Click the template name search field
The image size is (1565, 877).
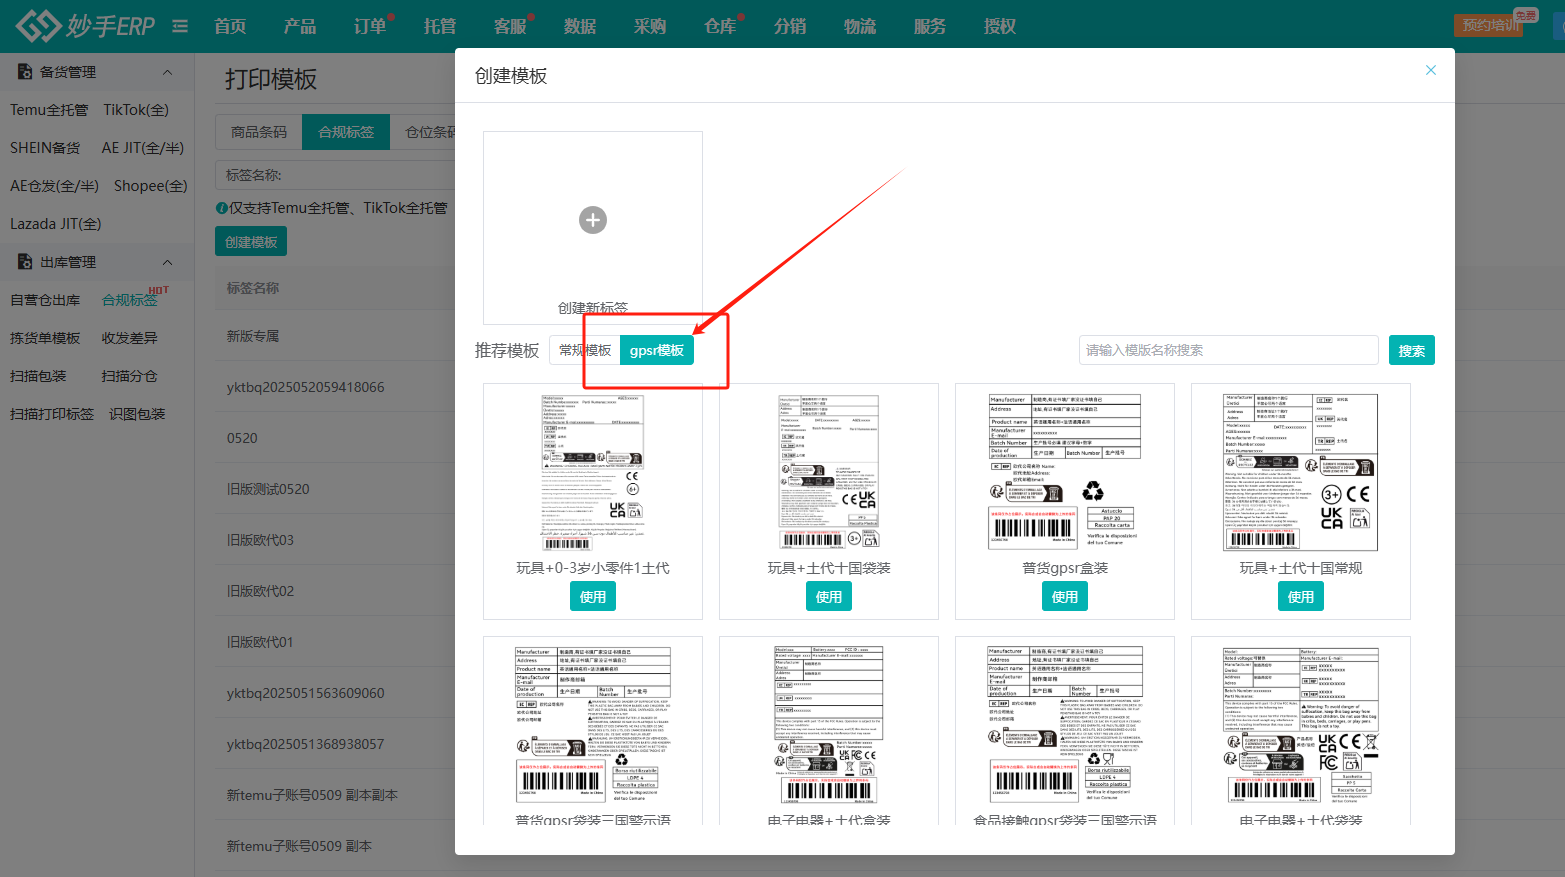[x=1228, y=350]
